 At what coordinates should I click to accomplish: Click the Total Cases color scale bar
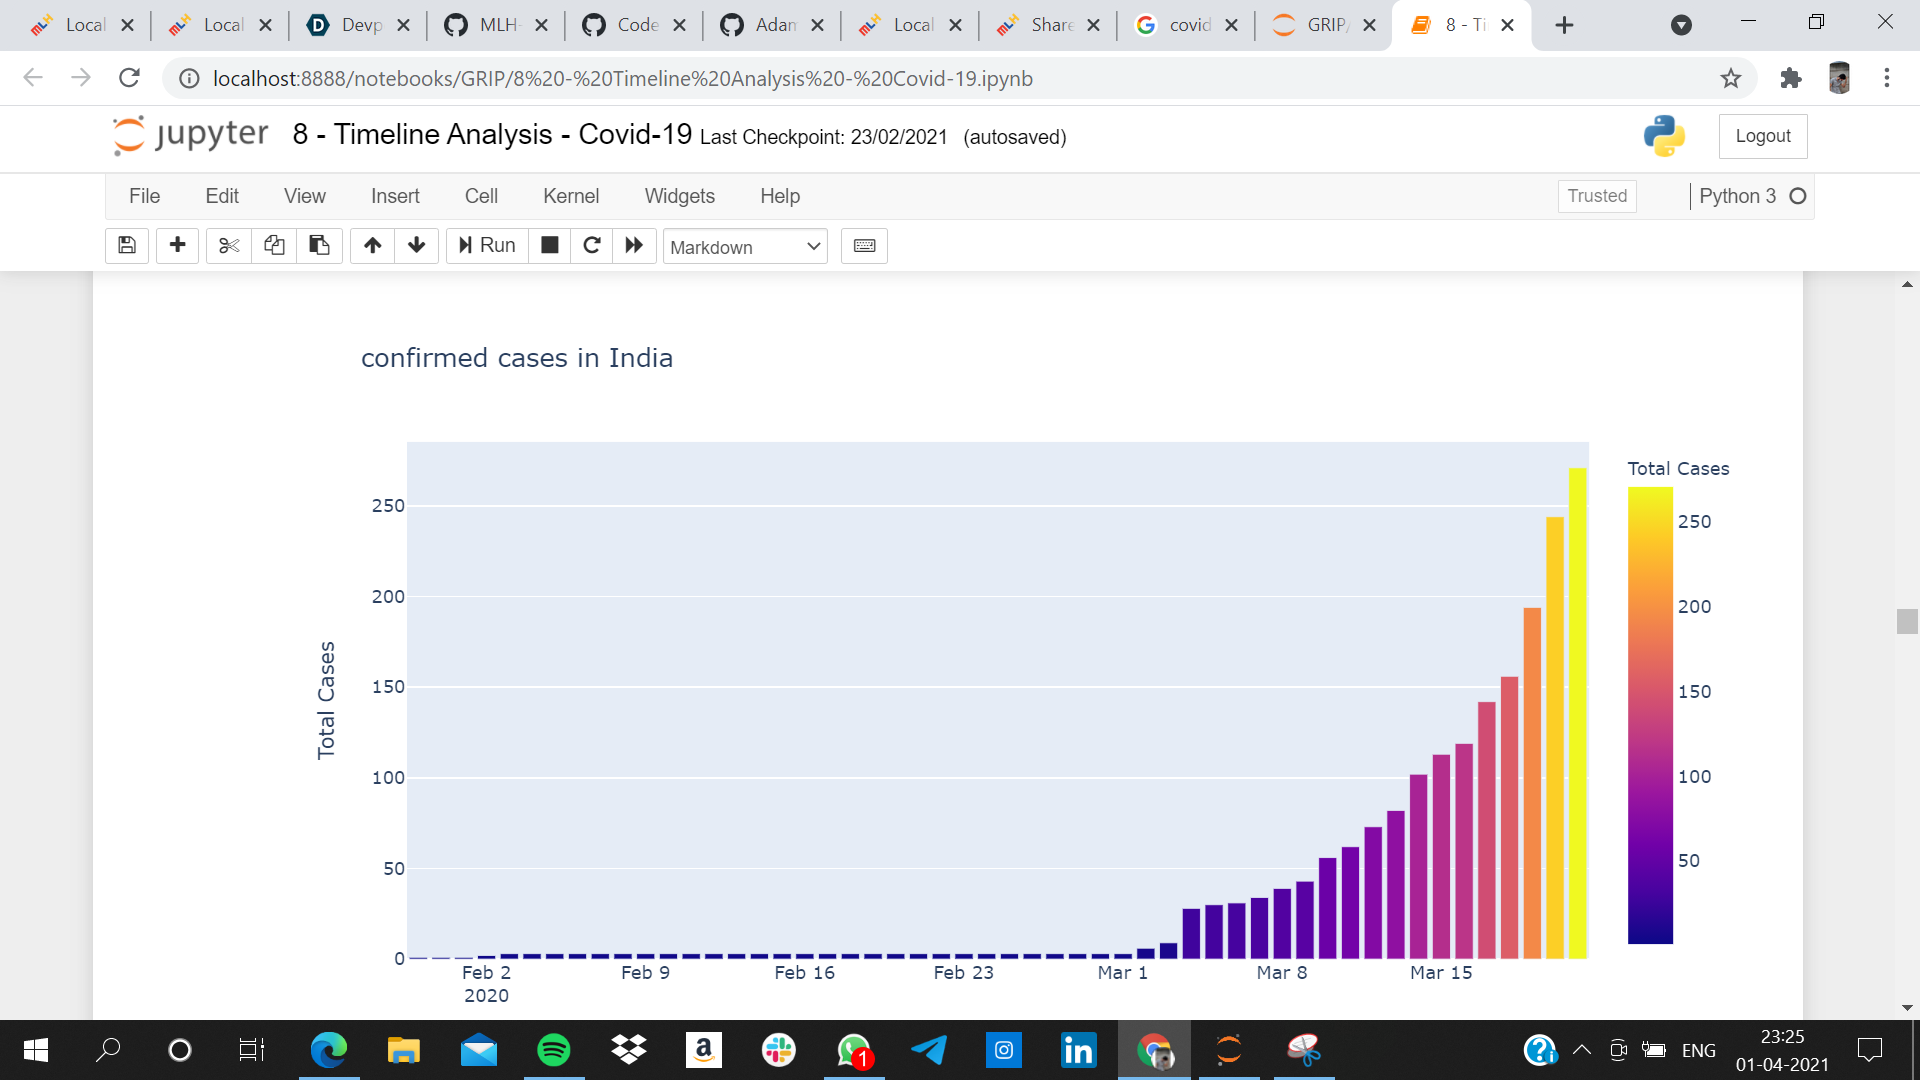point(1649,715)
